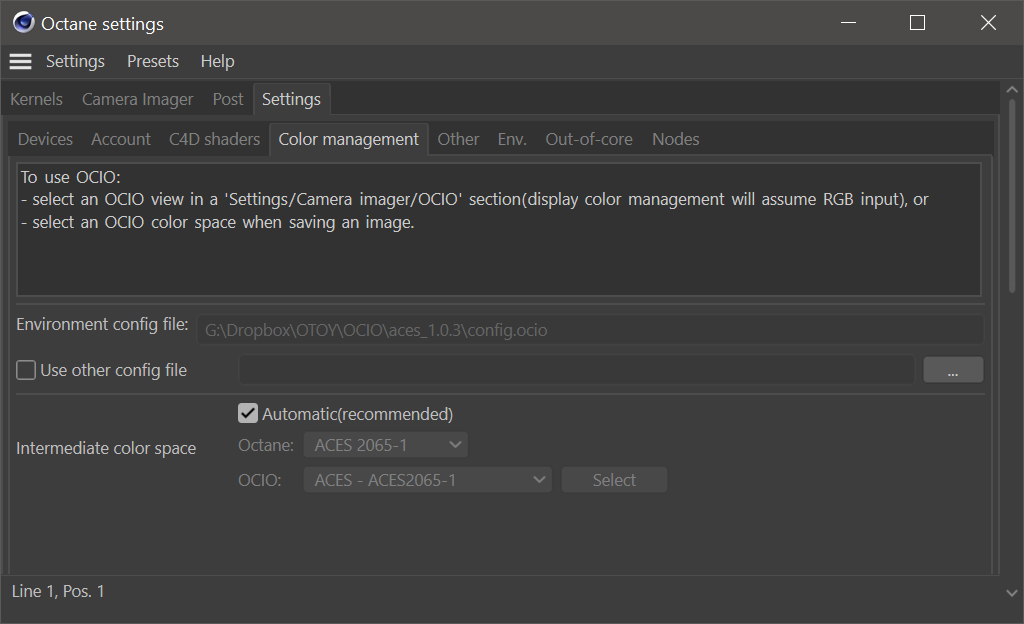The image size is (1024, 624).
Task: Click the other config file path field
Action: 576,371
